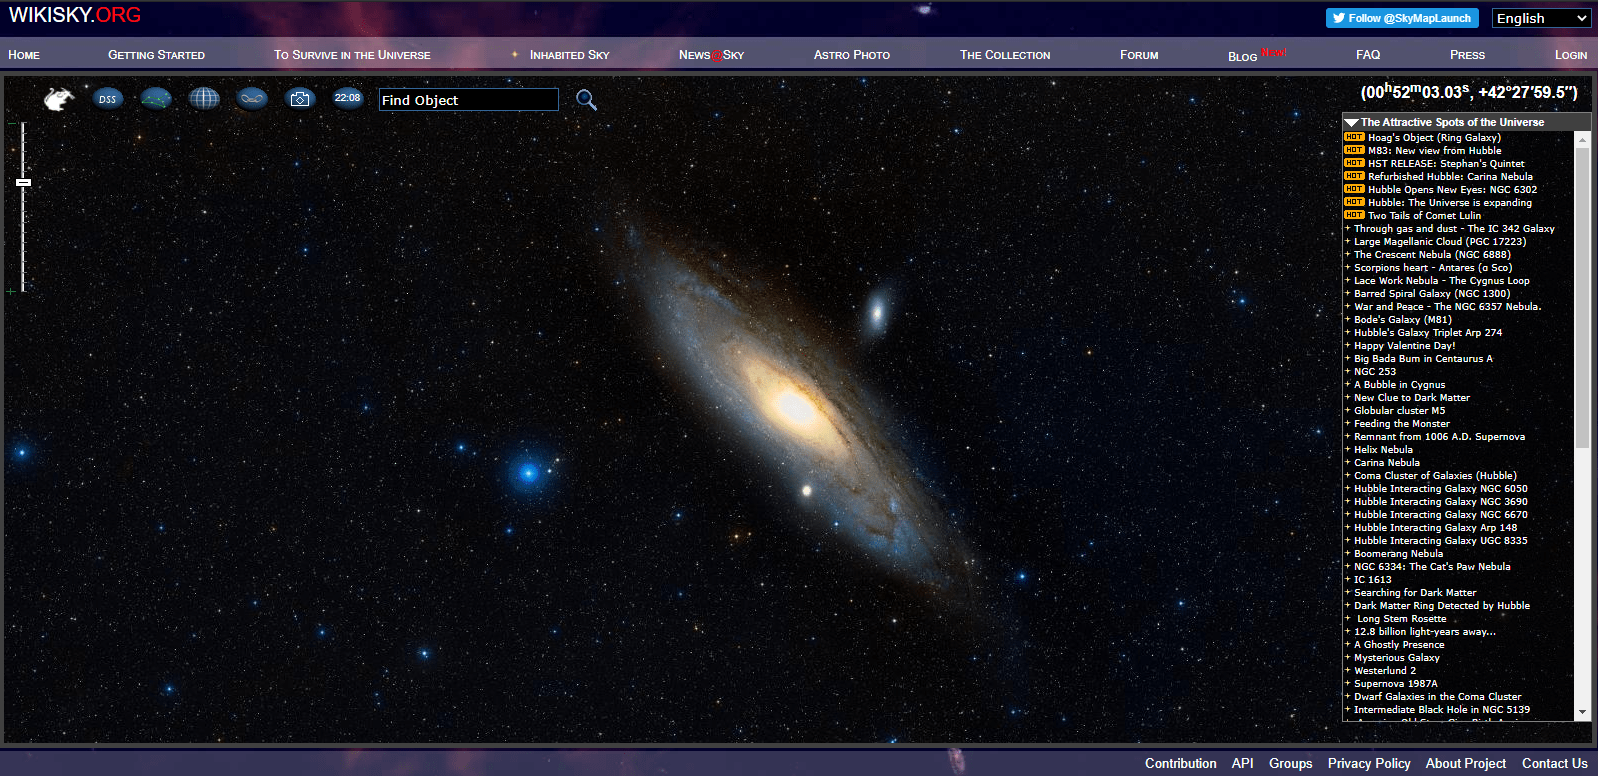The image size is (1598, 776).
Task: Click the magnifying glass search icon
Action: (586, 100)
